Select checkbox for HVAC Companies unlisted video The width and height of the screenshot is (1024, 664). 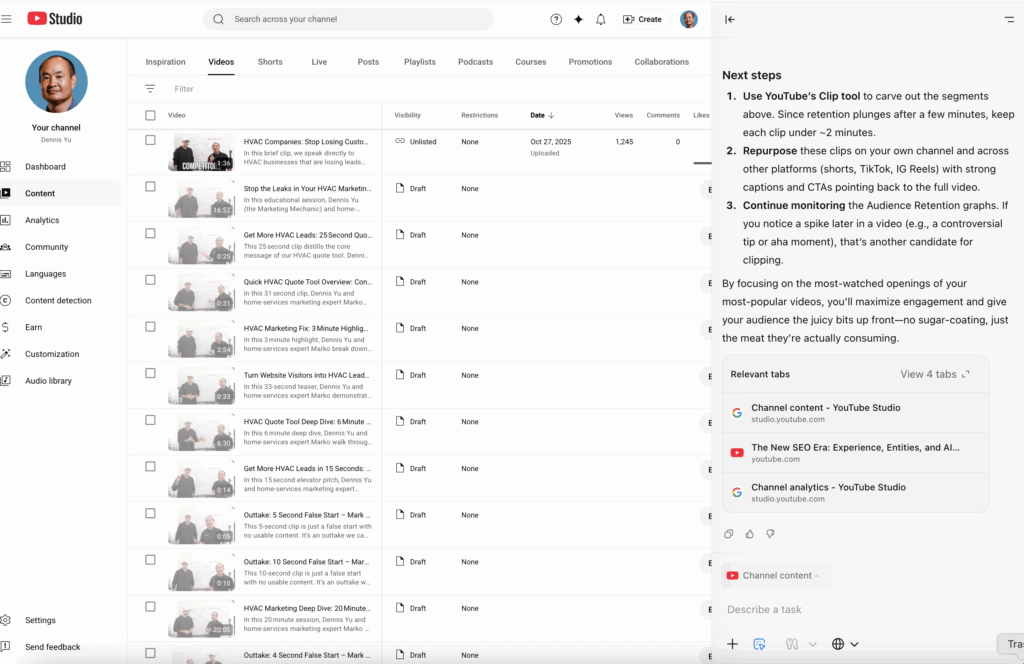coord(150,140)
